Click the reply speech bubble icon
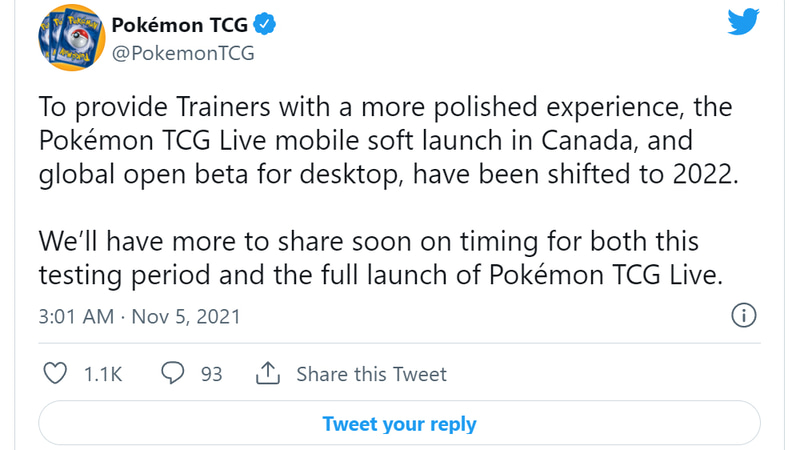800x450 pixels. tap(173, 374)
